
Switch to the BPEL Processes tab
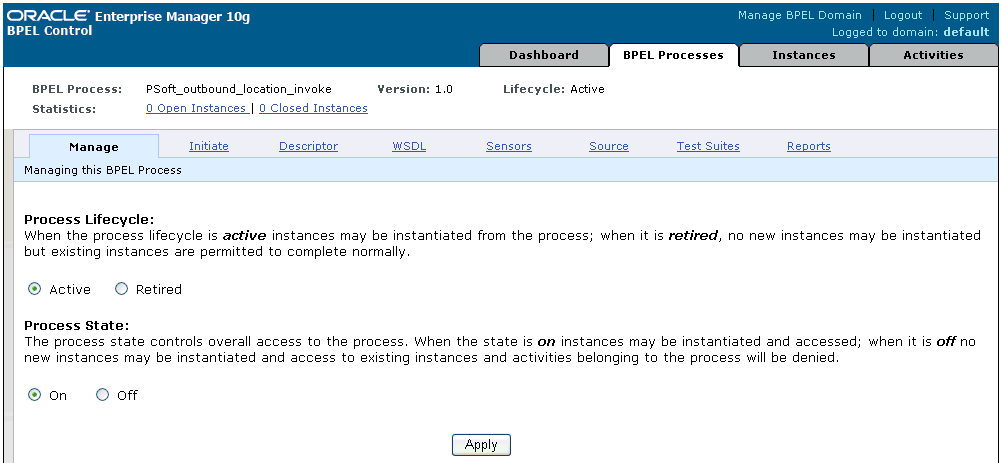pyautogui.click(x=673, y=55)
